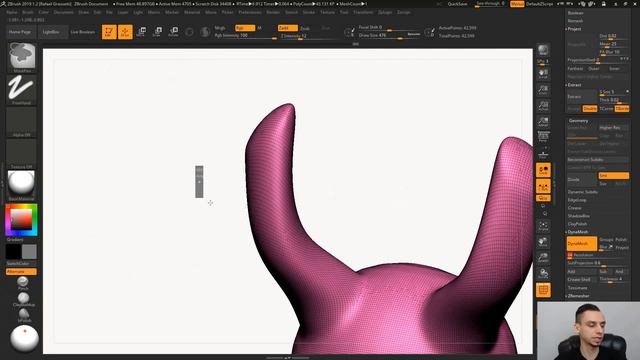The height and width of the screenshot is (360, 640).
Task: Open the Home Page button
Action: 20,32
